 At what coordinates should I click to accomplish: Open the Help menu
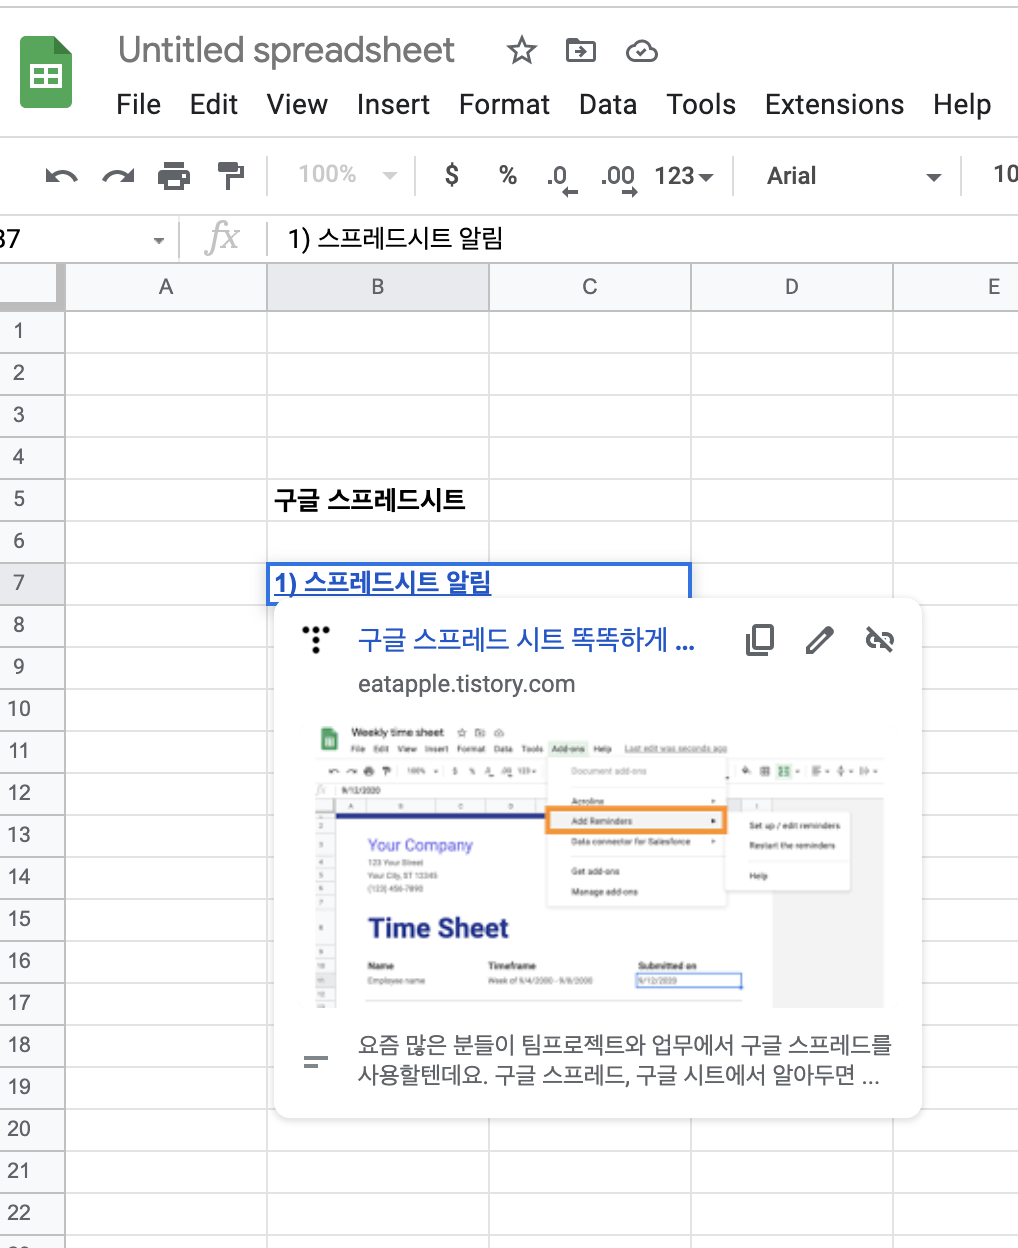click(x=962, y=105)
